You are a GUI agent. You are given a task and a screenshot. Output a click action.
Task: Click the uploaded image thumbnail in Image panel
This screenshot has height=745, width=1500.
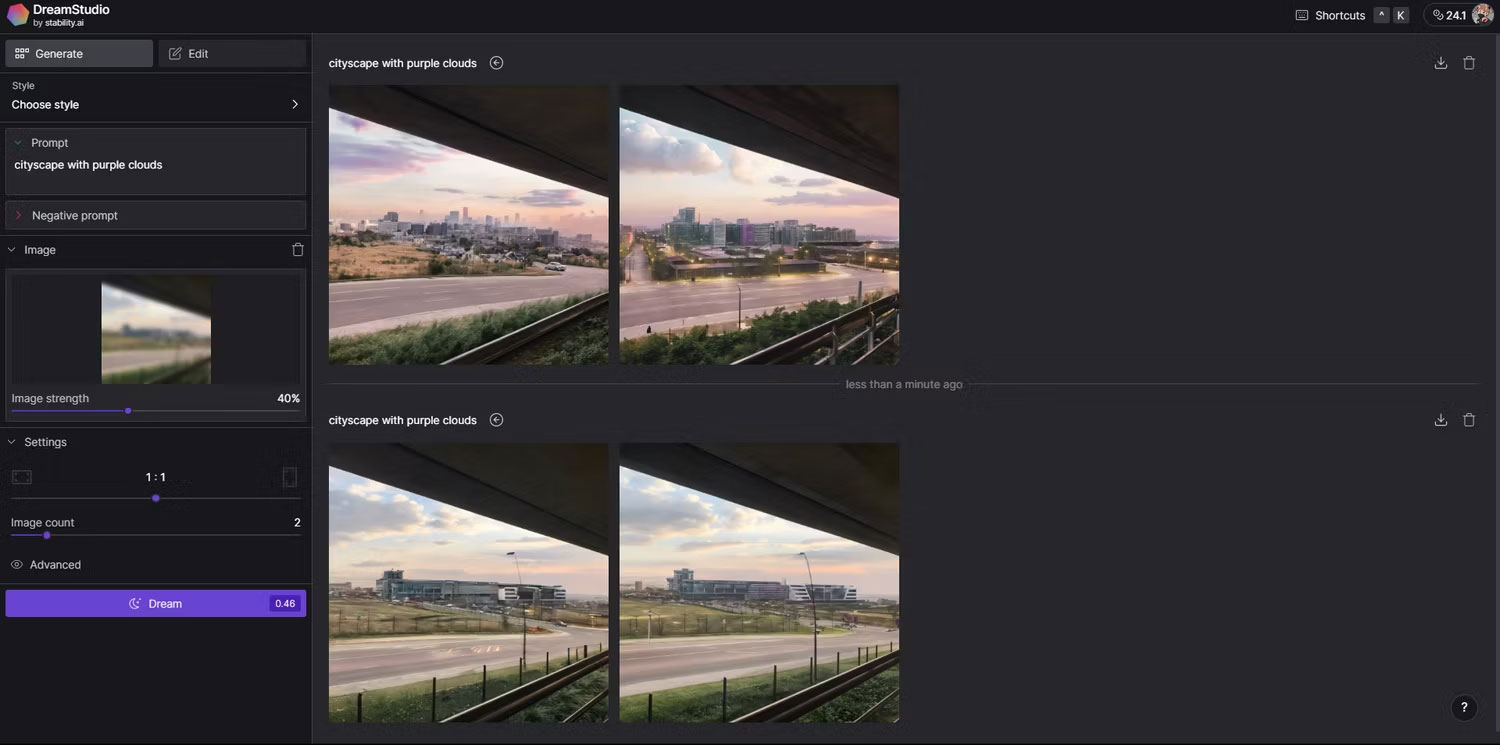point(155,330)
